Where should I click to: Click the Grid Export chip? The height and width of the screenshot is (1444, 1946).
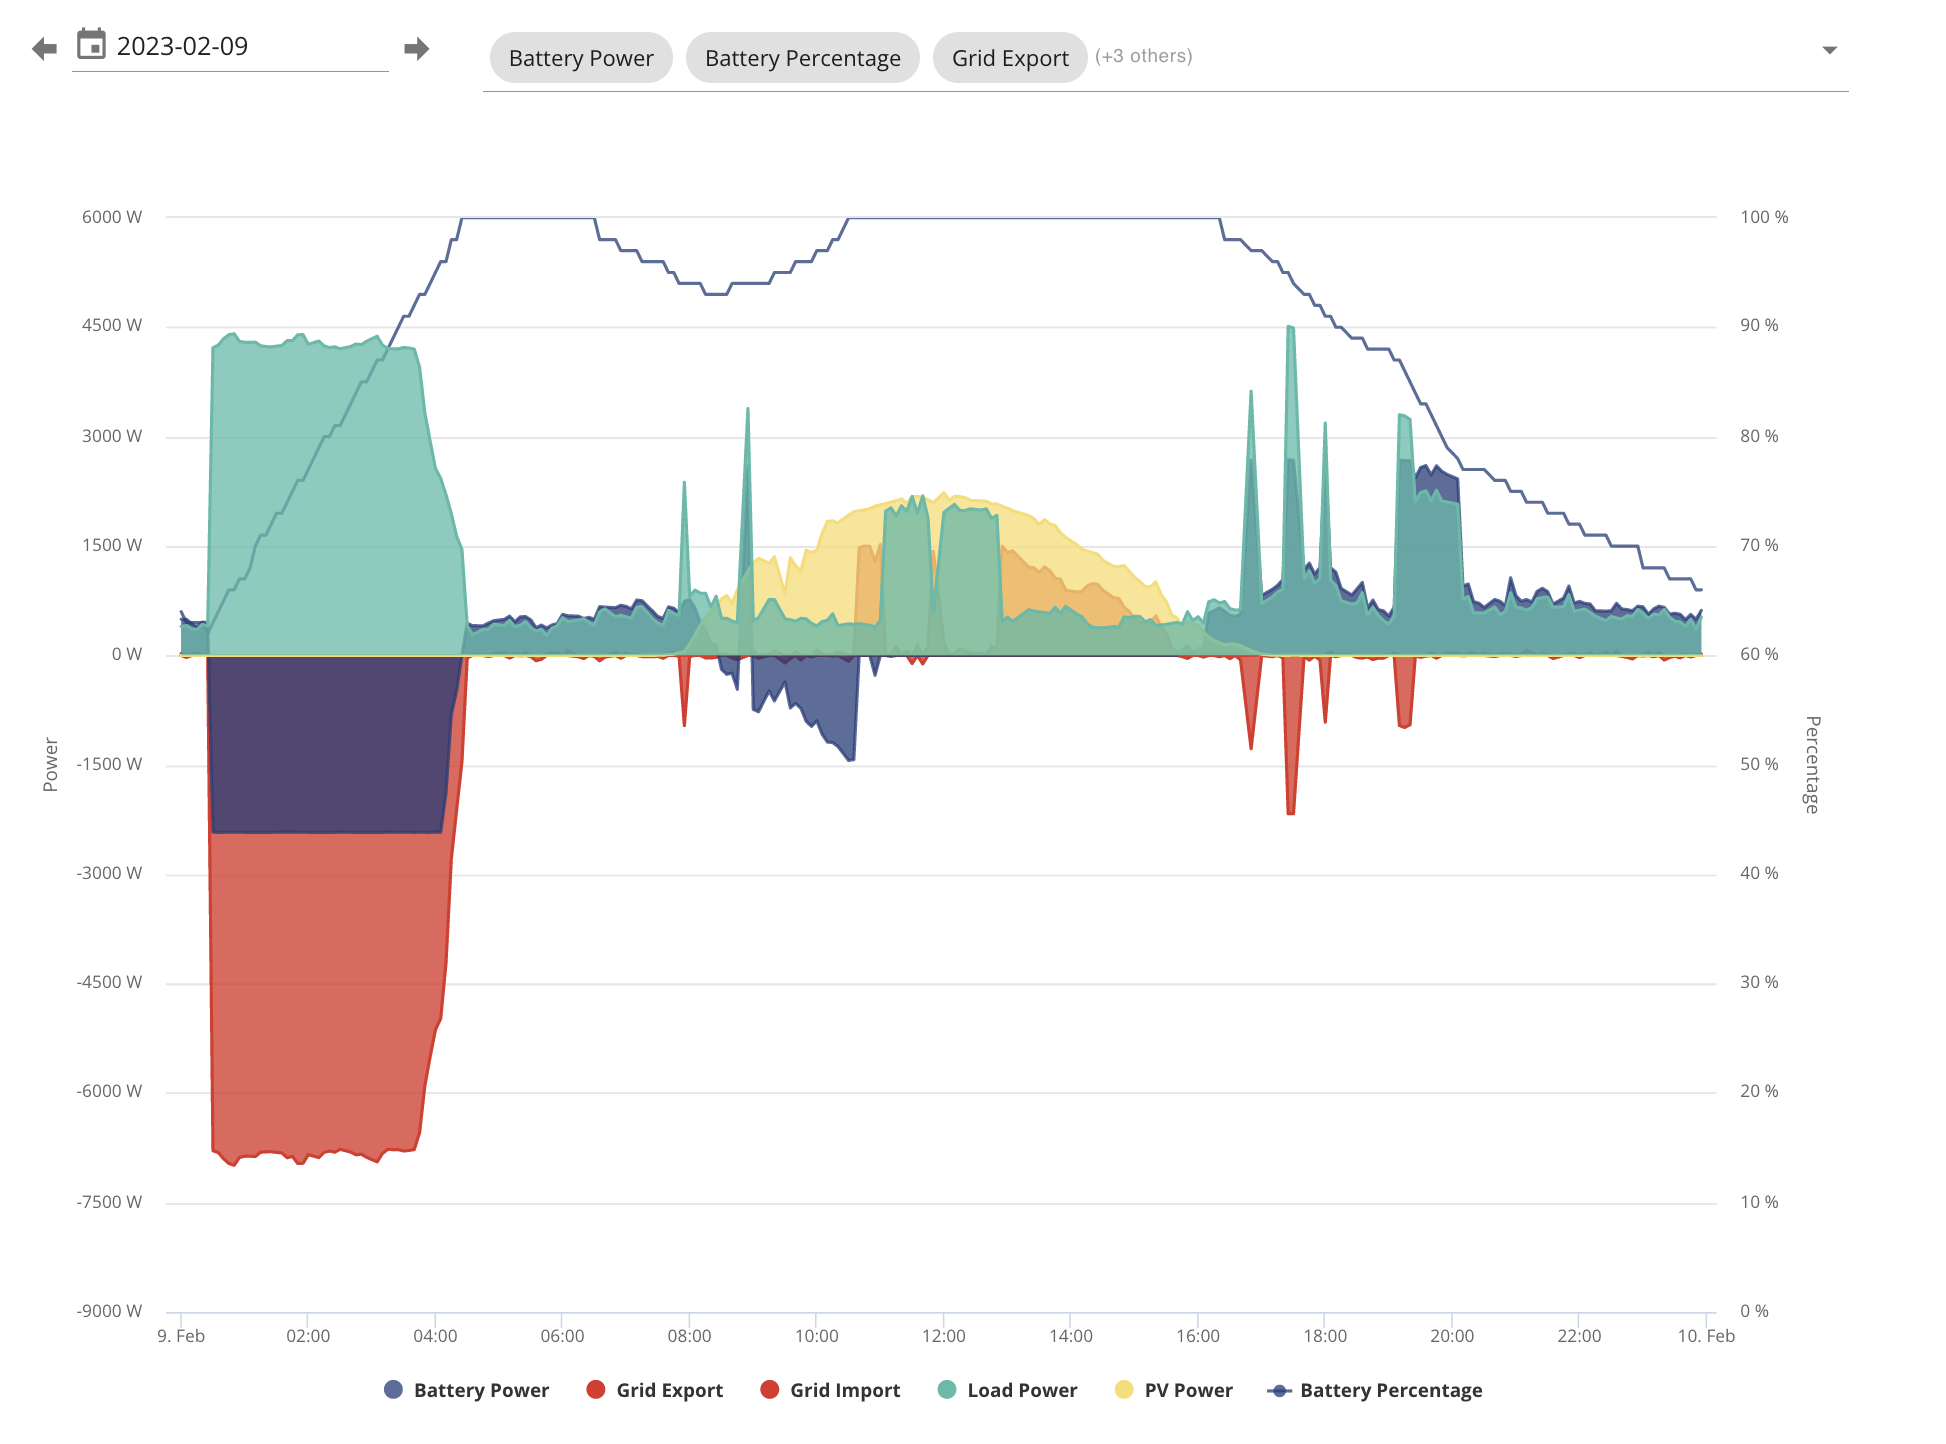tap(1010, 58)
